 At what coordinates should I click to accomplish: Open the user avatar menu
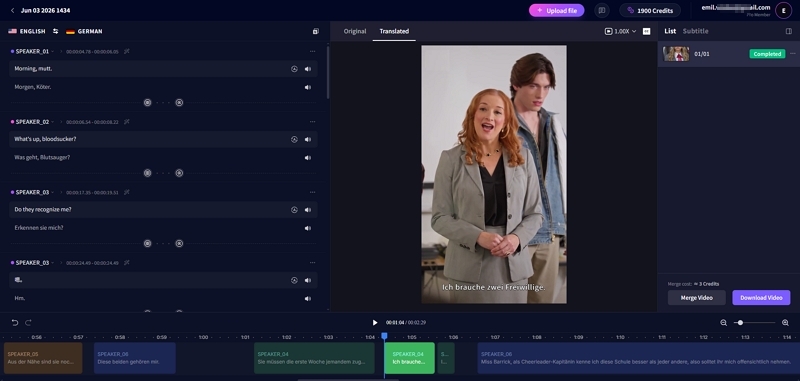783,10
